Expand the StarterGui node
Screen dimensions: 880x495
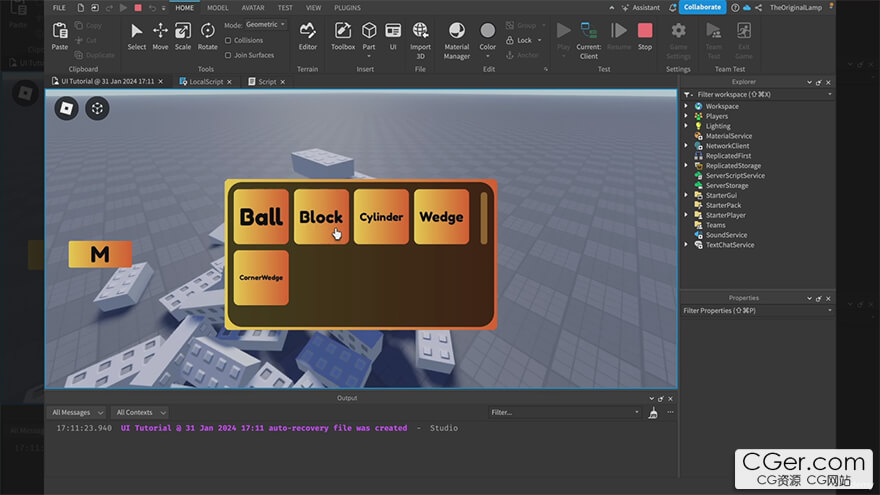(x=686, y=195)
